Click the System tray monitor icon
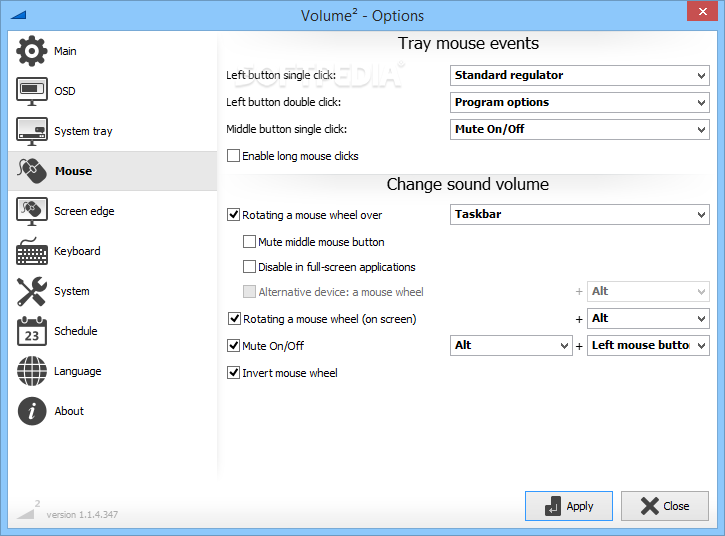This screenshot has height=536, width=725. click(x=31, y=131)
